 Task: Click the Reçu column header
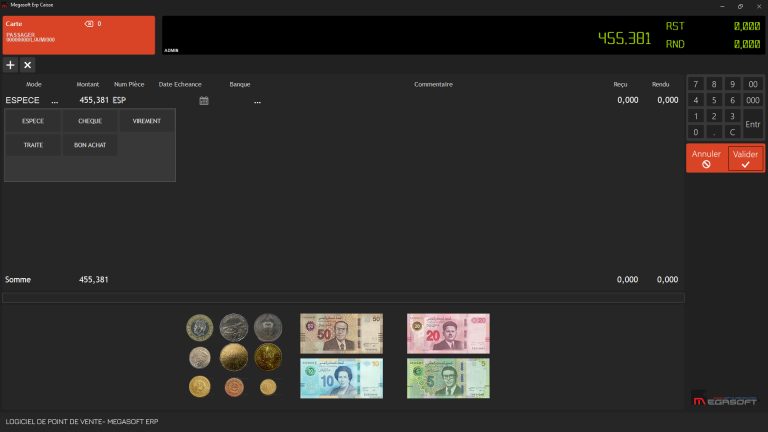(x=620, y=84)
